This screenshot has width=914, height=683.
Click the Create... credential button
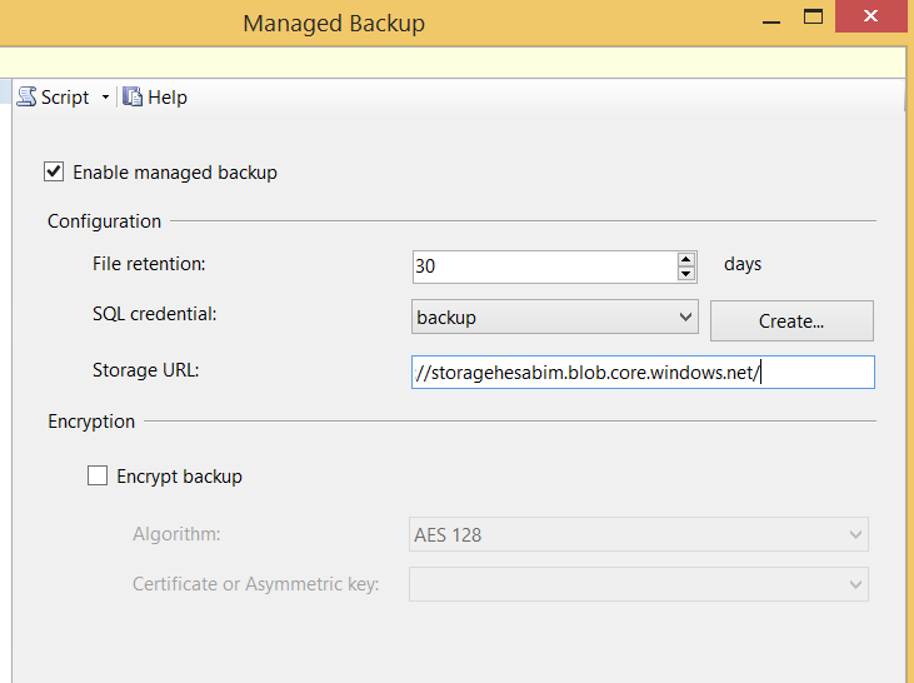(x=792, y=321)
